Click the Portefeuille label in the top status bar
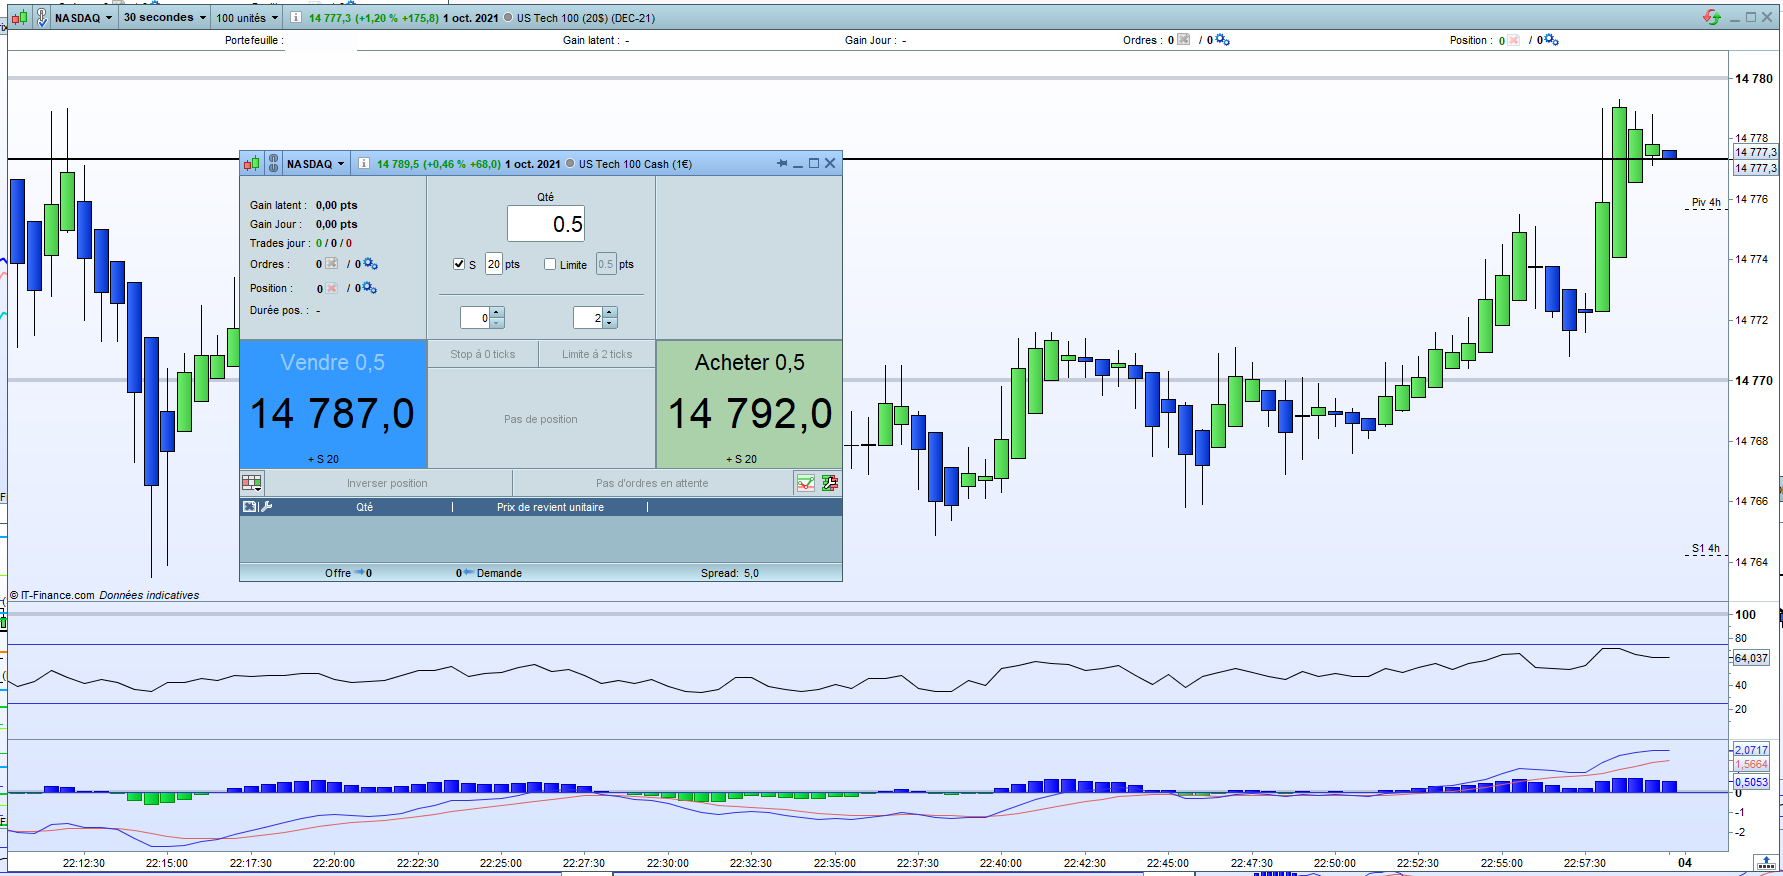Image resolution: width=1783 pixels, height=876 pixels. coord(252,40)
